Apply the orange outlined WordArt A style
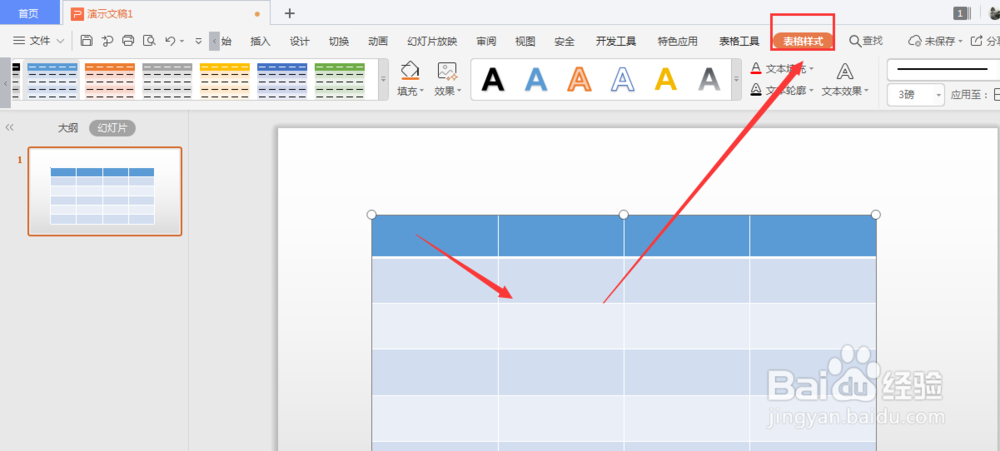This screenshot has width=1000, height=451. [579, 79]
